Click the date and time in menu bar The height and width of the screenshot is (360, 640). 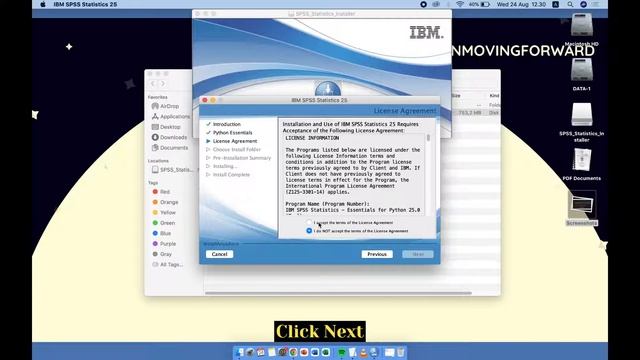tap(521, 4)
